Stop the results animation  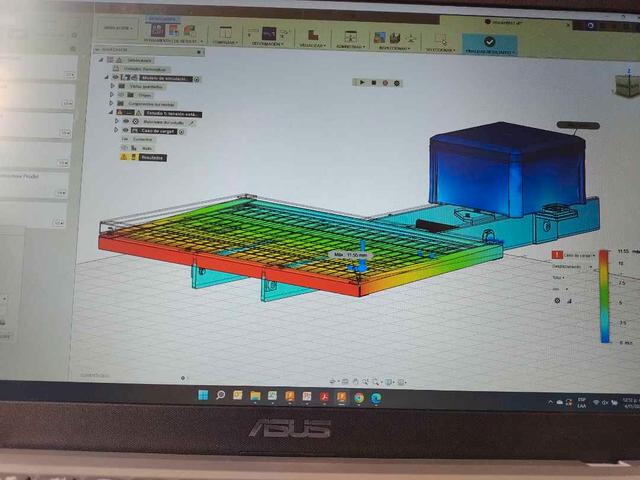[x=373, y=83]
